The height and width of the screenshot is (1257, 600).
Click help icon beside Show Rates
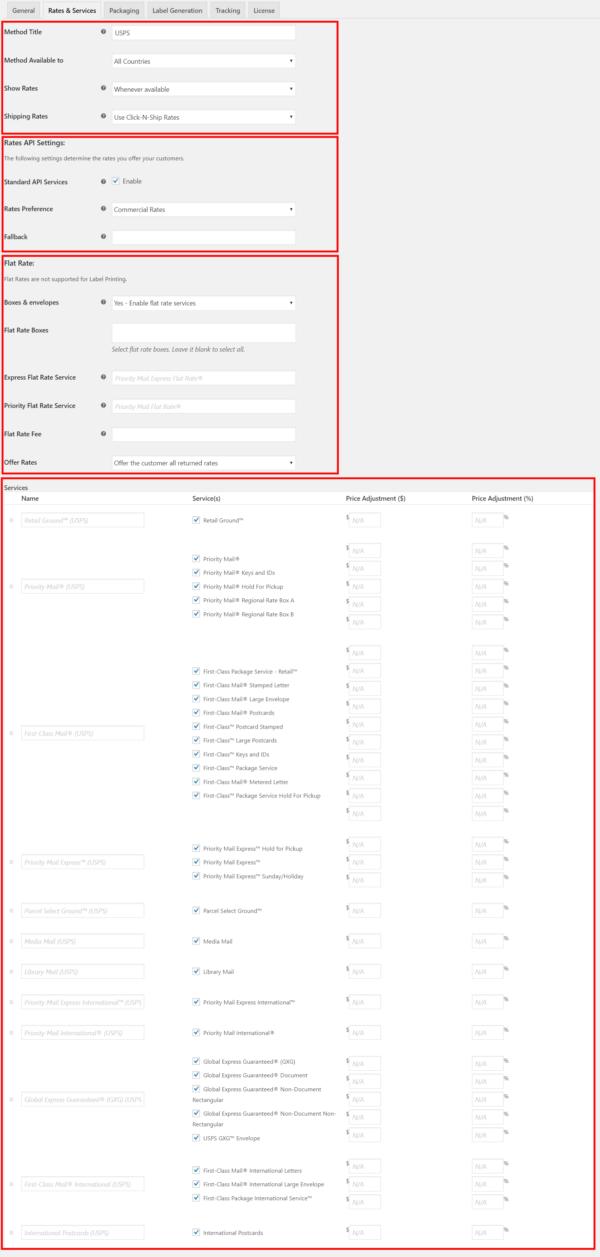104,88
